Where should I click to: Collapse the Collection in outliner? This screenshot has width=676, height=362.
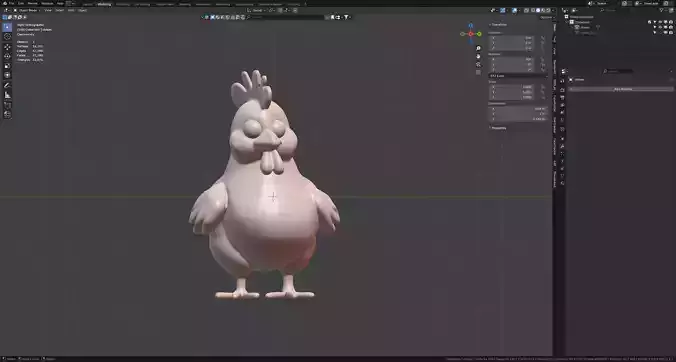pos(567,22)
